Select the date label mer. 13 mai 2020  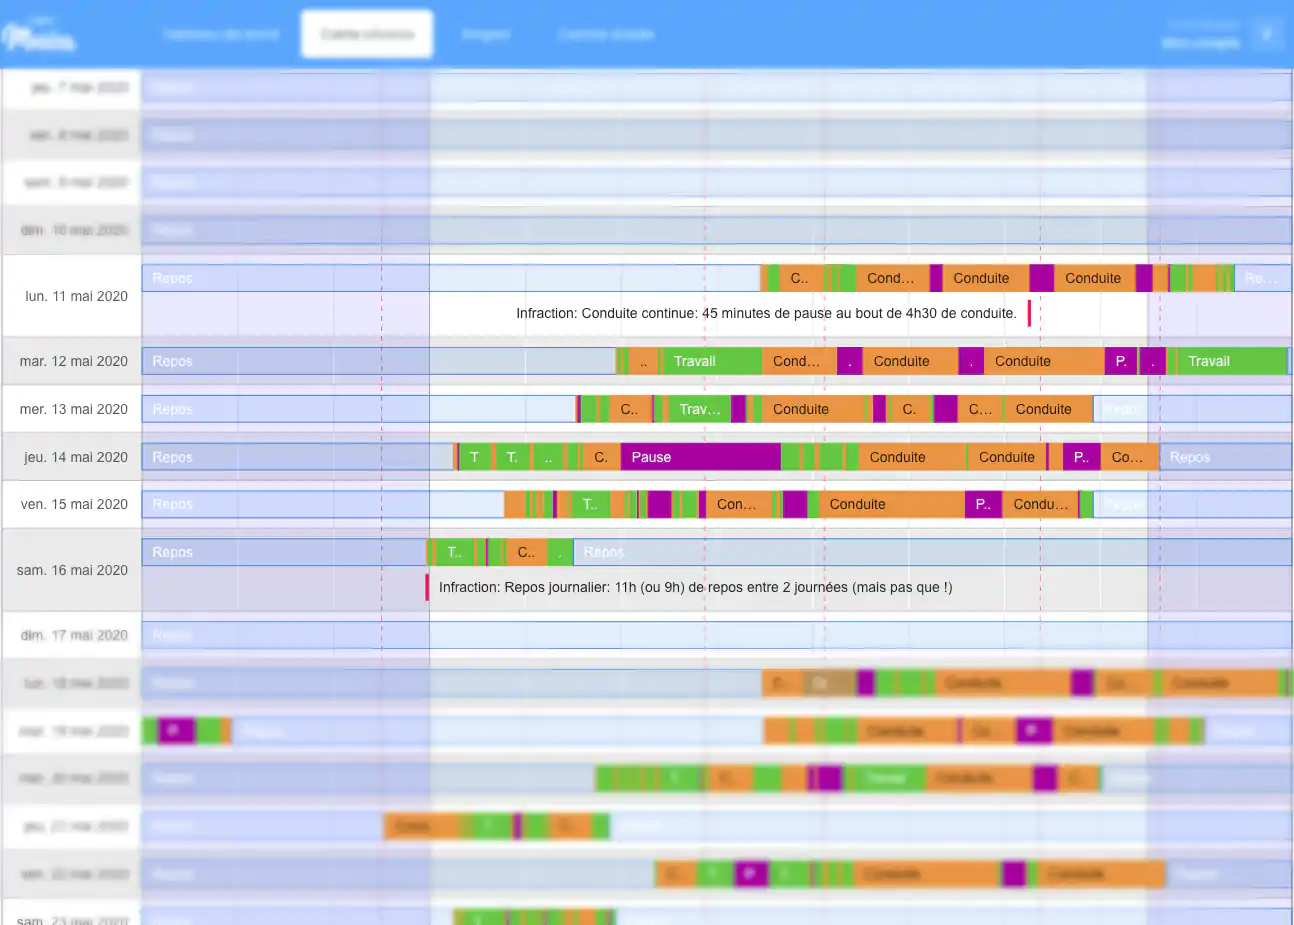pyautogui.click(x=73, y=409)
